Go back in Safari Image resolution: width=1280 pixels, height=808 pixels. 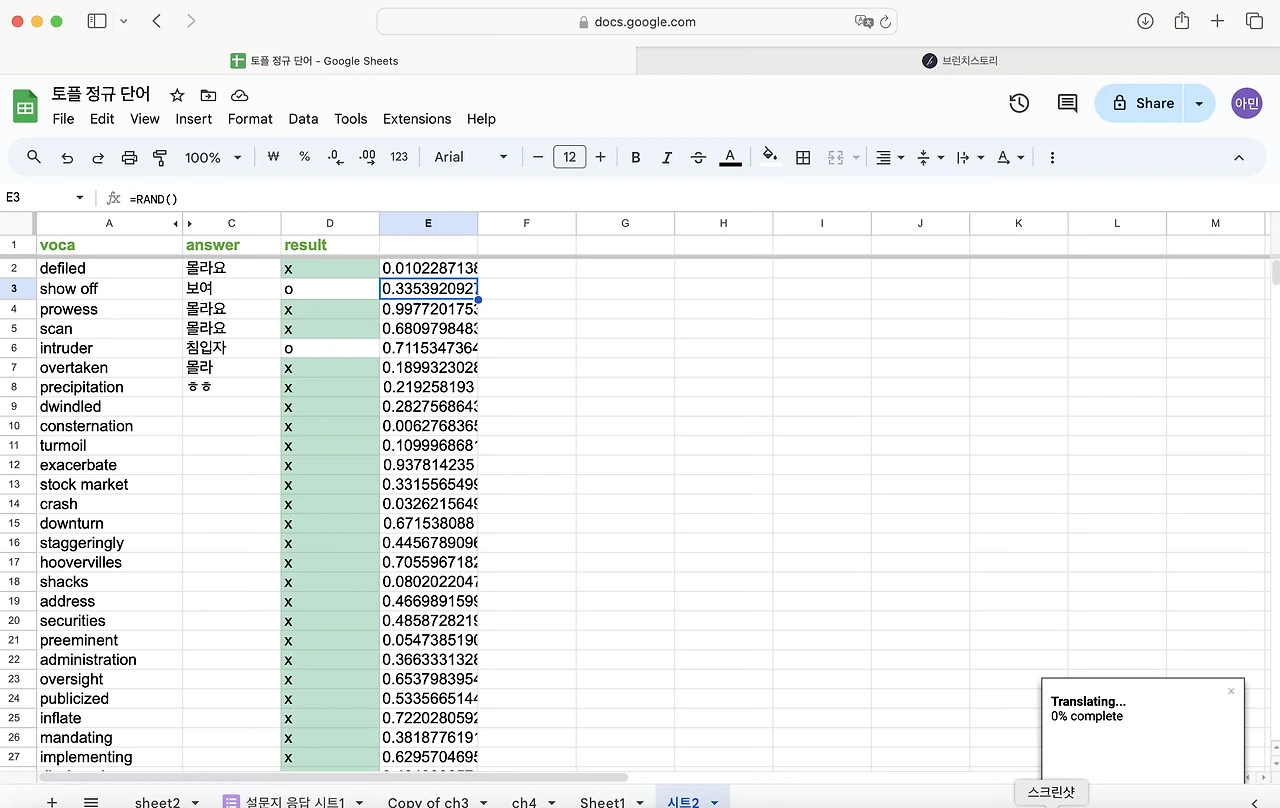[x=157, y=21]
